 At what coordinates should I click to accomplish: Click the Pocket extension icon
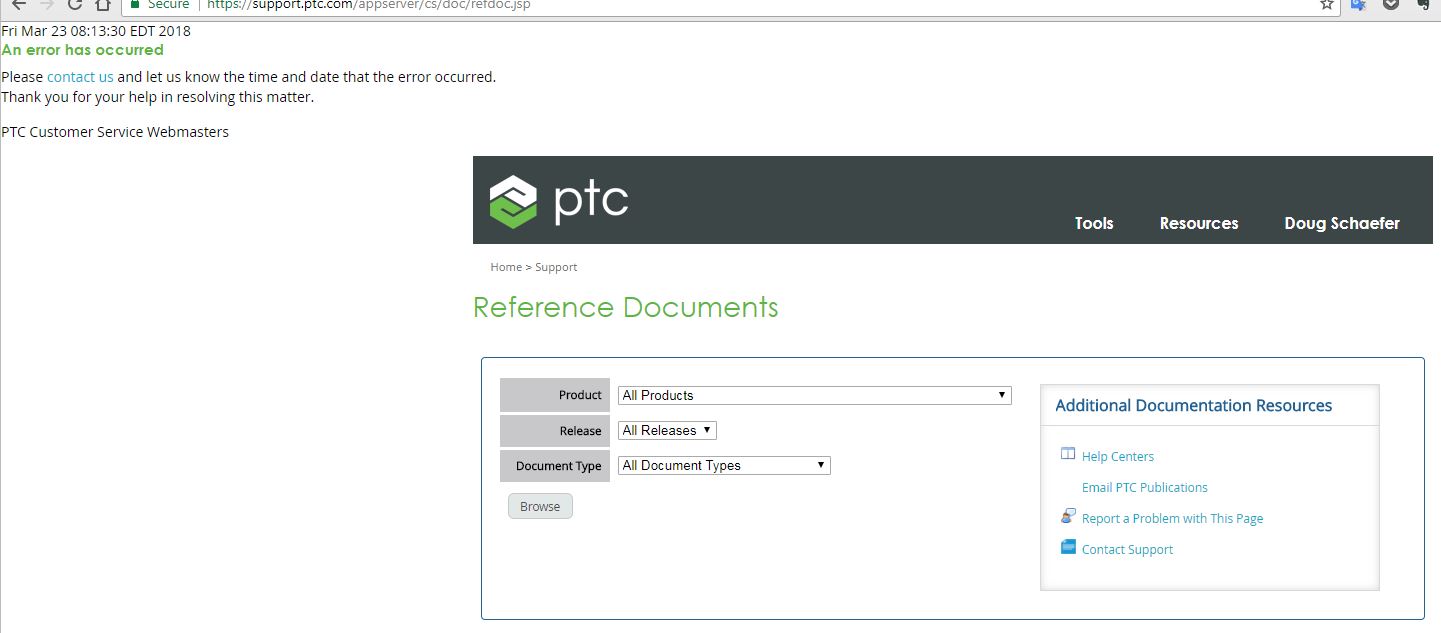(x=1391, y=4)
